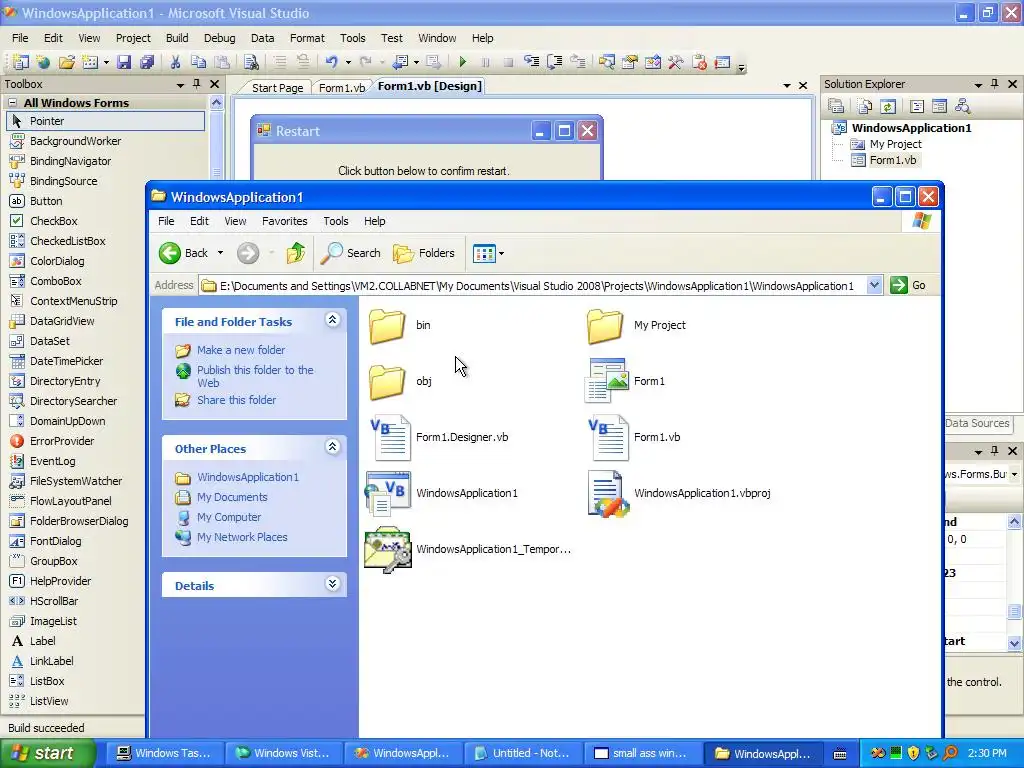The image size is (1024, 768).
Task: Click the Find in Files binoculars icon
Action: [x=251, y=62]
